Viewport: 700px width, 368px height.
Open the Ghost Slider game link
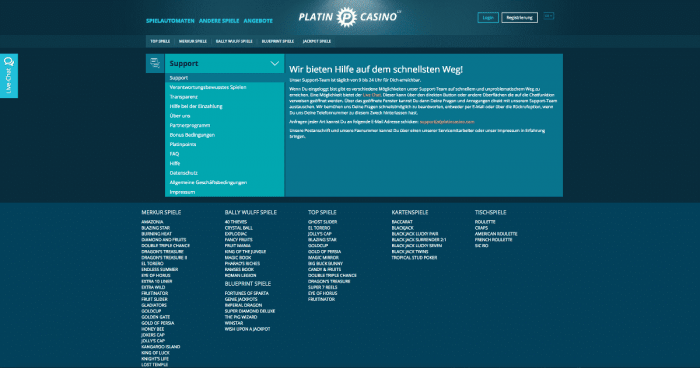click(x=322, y=222)
